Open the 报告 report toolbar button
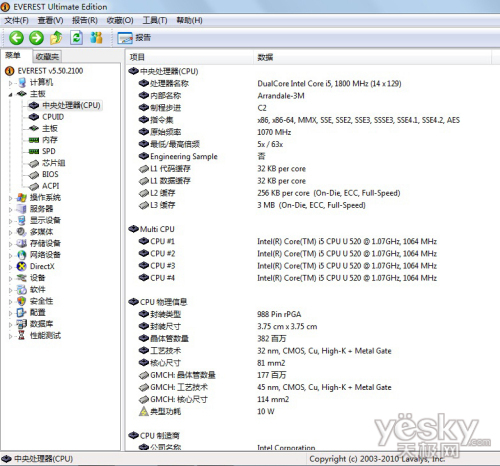500x466 pixels. 134,38
